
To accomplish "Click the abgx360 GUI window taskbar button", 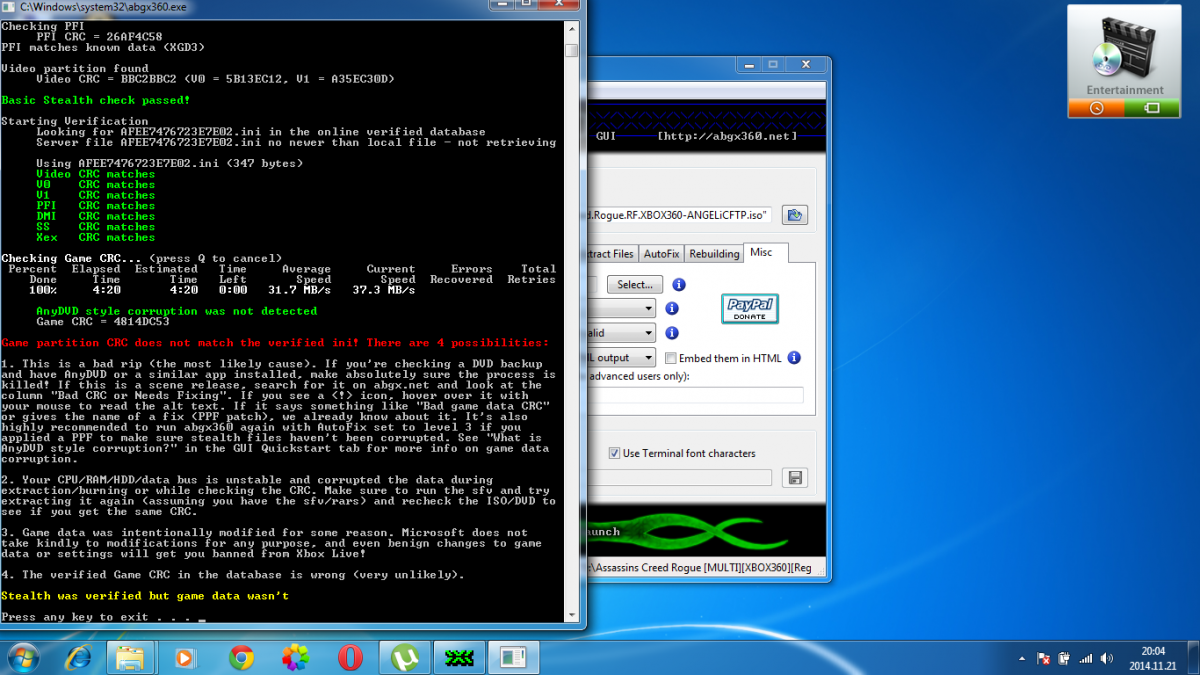I will tap(514, 657).
